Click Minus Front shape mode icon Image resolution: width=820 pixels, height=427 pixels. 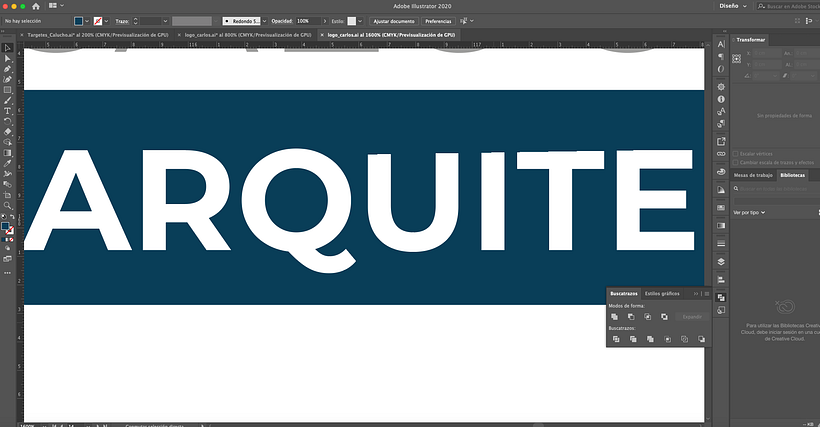631,317
